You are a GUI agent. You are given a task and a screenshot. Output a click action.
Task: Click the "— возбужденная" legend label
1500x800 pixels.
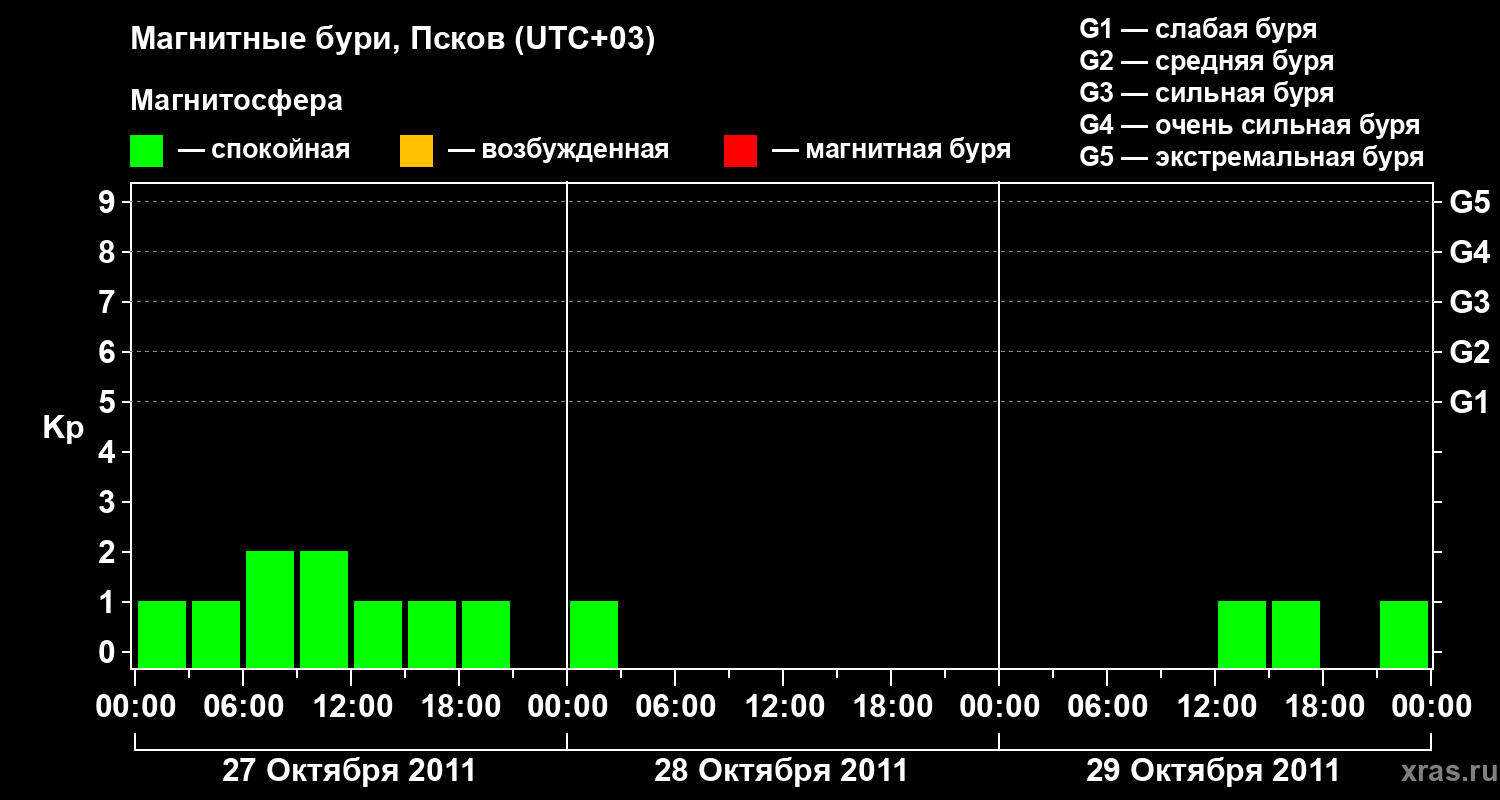(x=558, y=150)
